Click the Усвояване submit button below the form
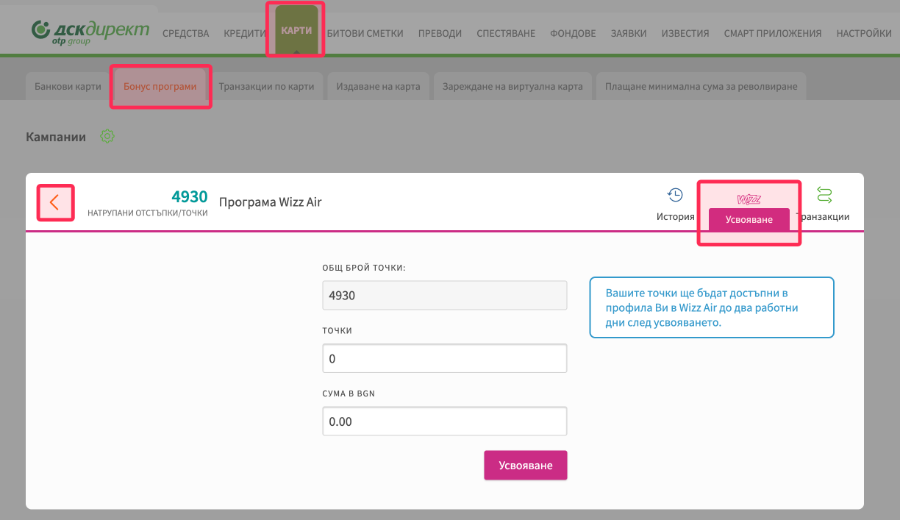The height and width of the screenshot is (520, 900). (x=525, y=465)
